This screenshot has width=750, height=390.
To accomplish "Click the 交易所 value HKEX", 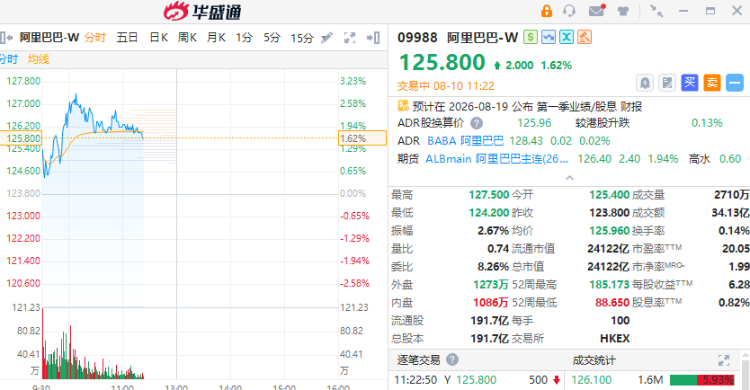I will [x=615, y=338].
